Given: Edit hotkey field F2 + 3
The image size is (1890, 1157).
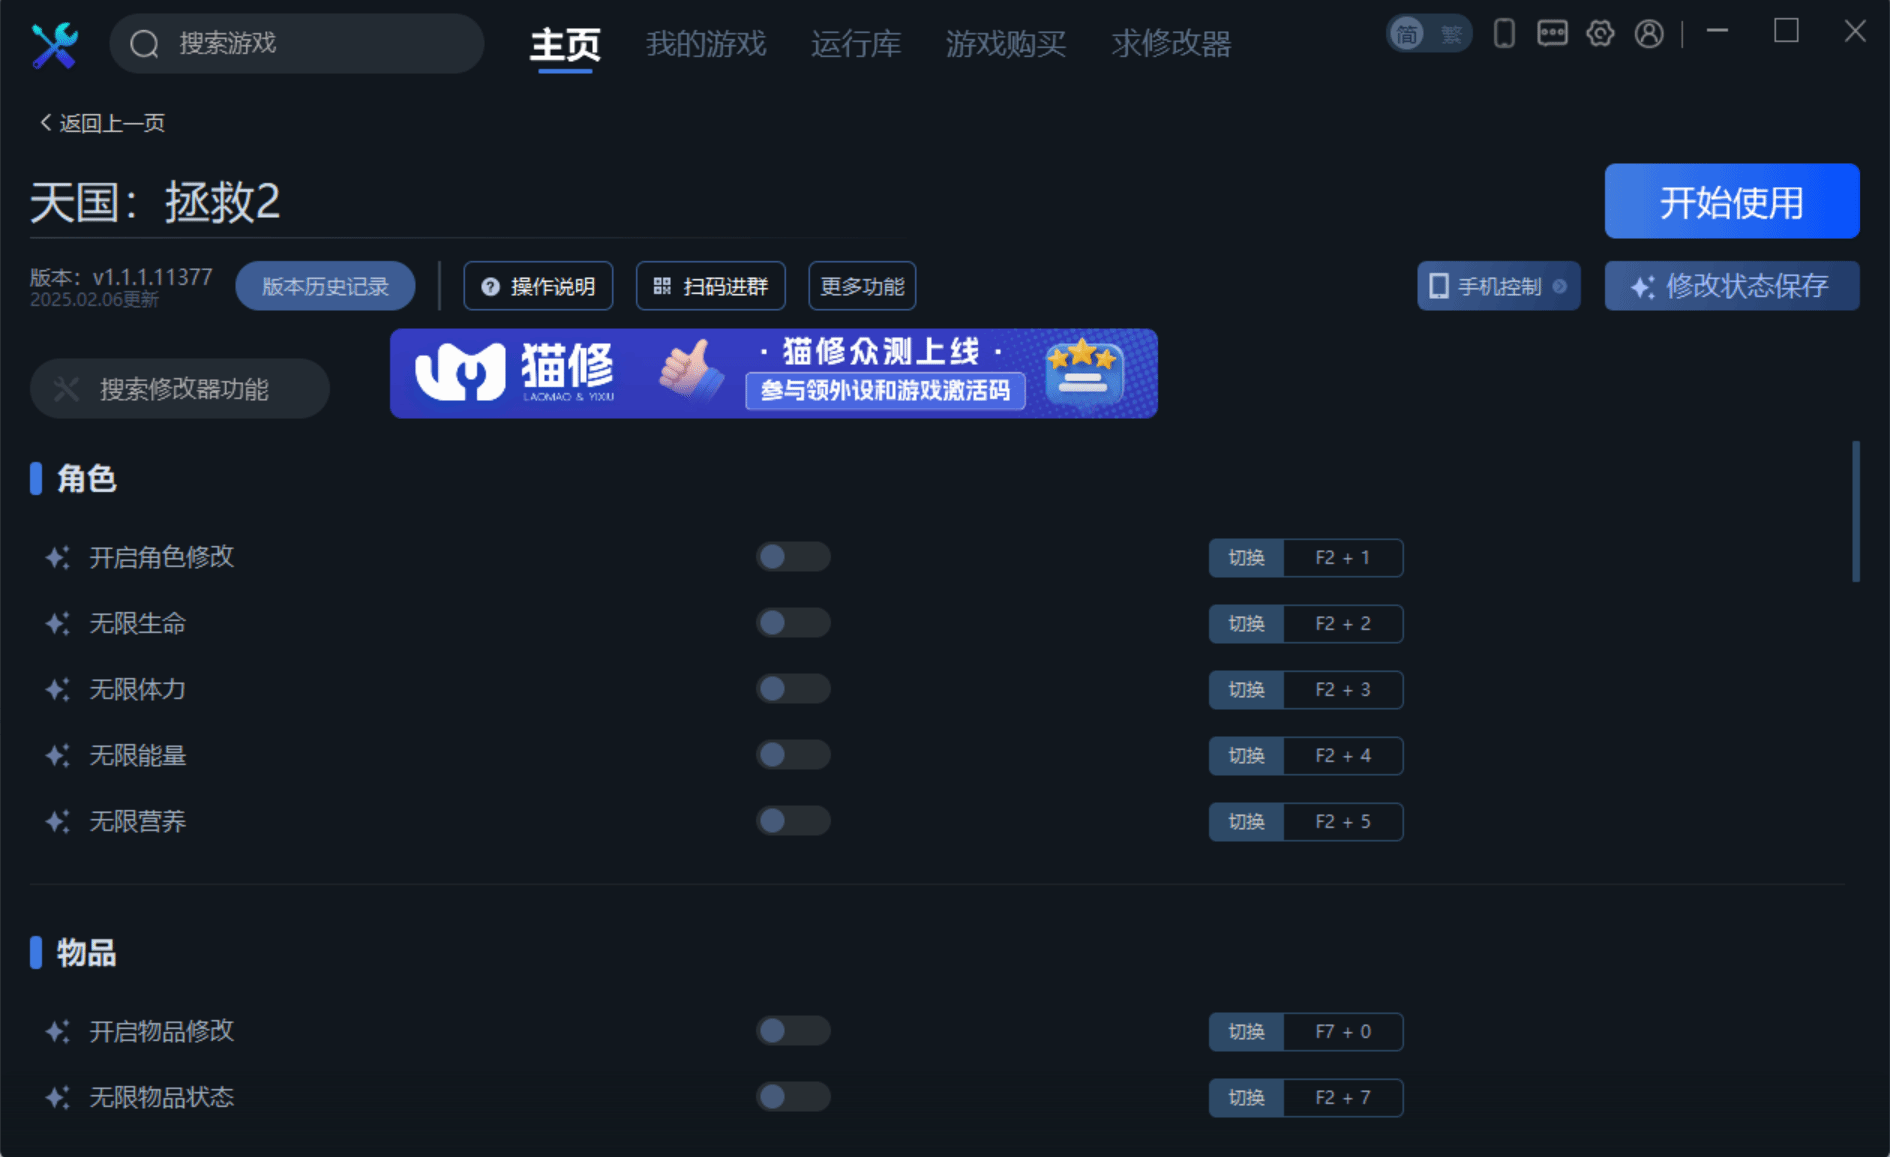Looking at the screenshot, I should pos(1343,690).
